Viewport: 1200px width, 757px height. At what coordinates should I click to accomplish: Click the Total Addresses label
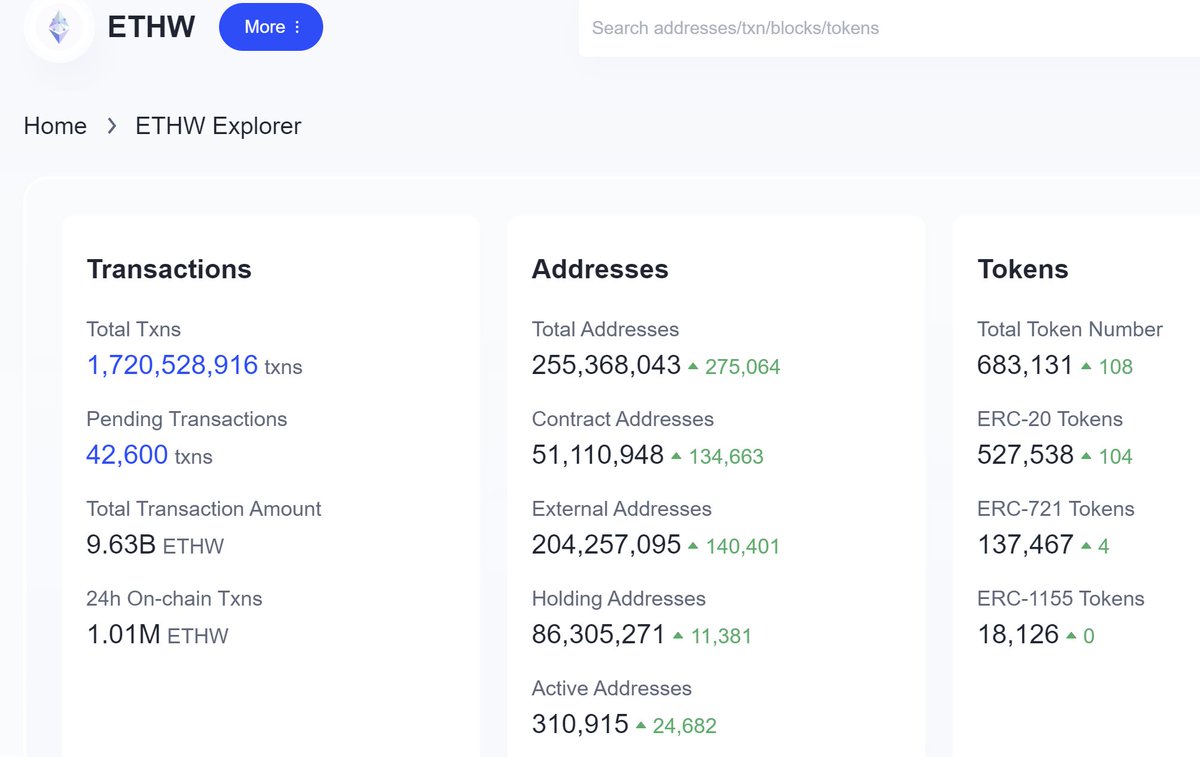coord(605,329)
